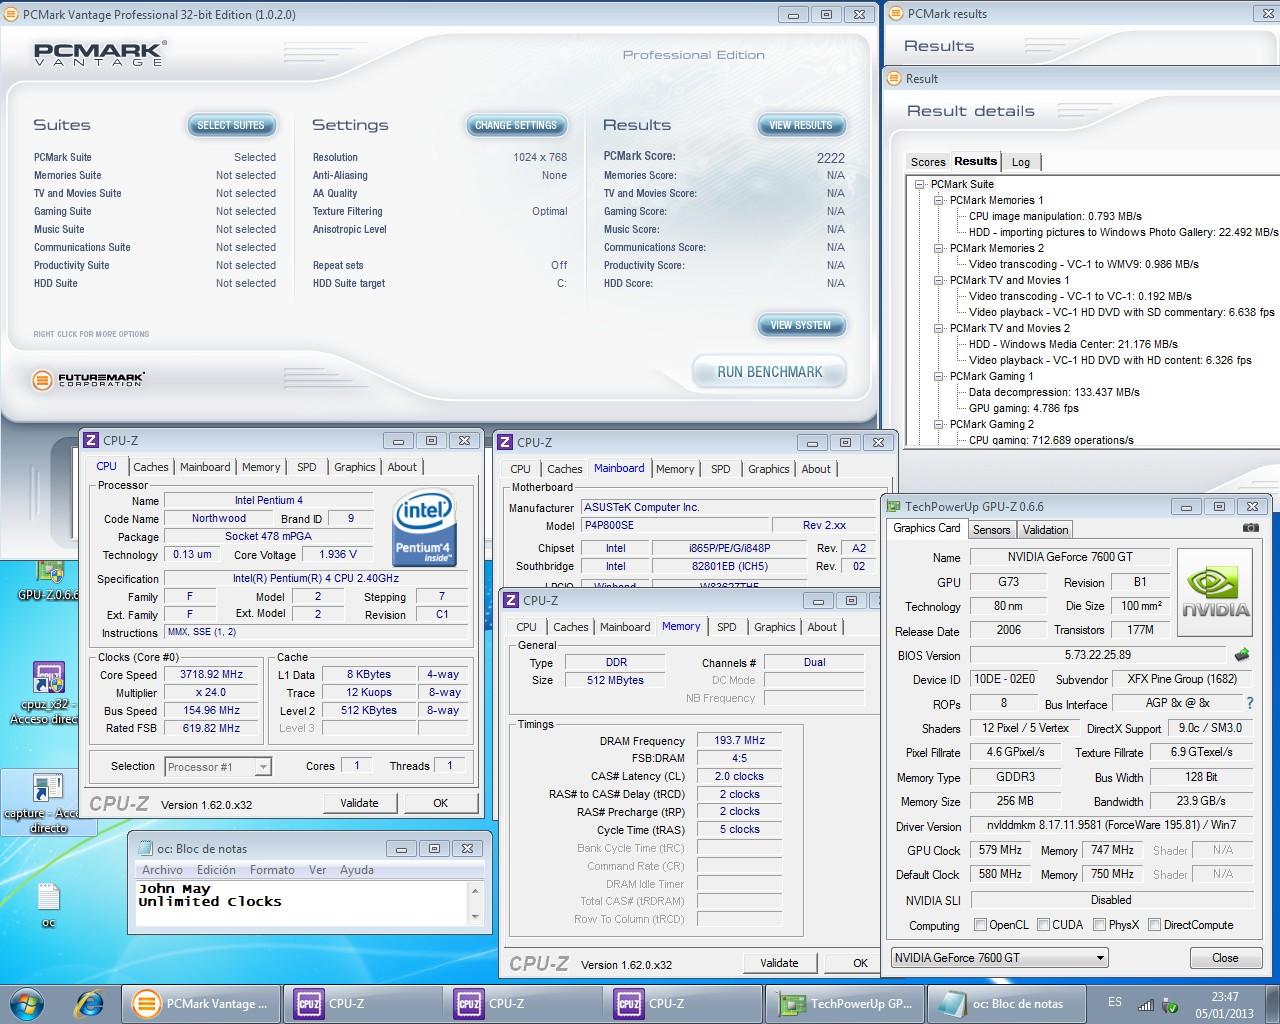Click the Bus Interface question mark icon
The height and width of the screenshot is (1024, 1280).
1250,704
